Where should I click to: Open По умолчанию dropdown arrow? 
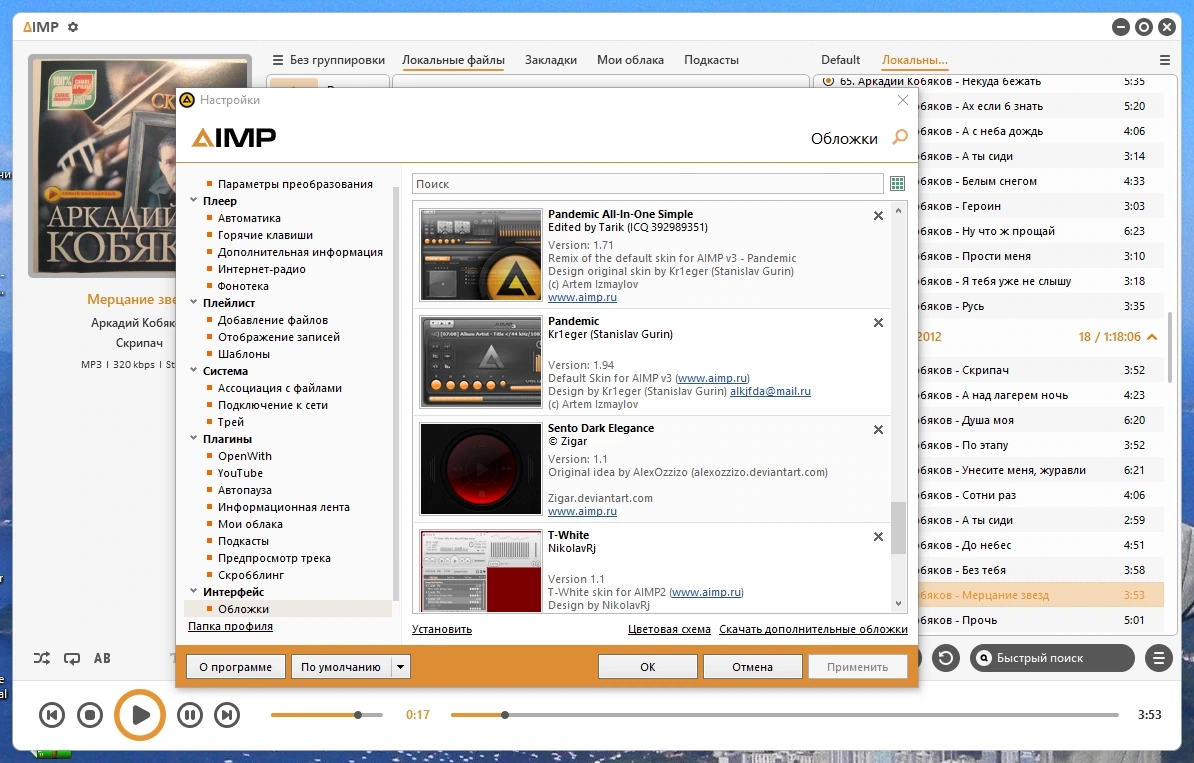point(401,667)
